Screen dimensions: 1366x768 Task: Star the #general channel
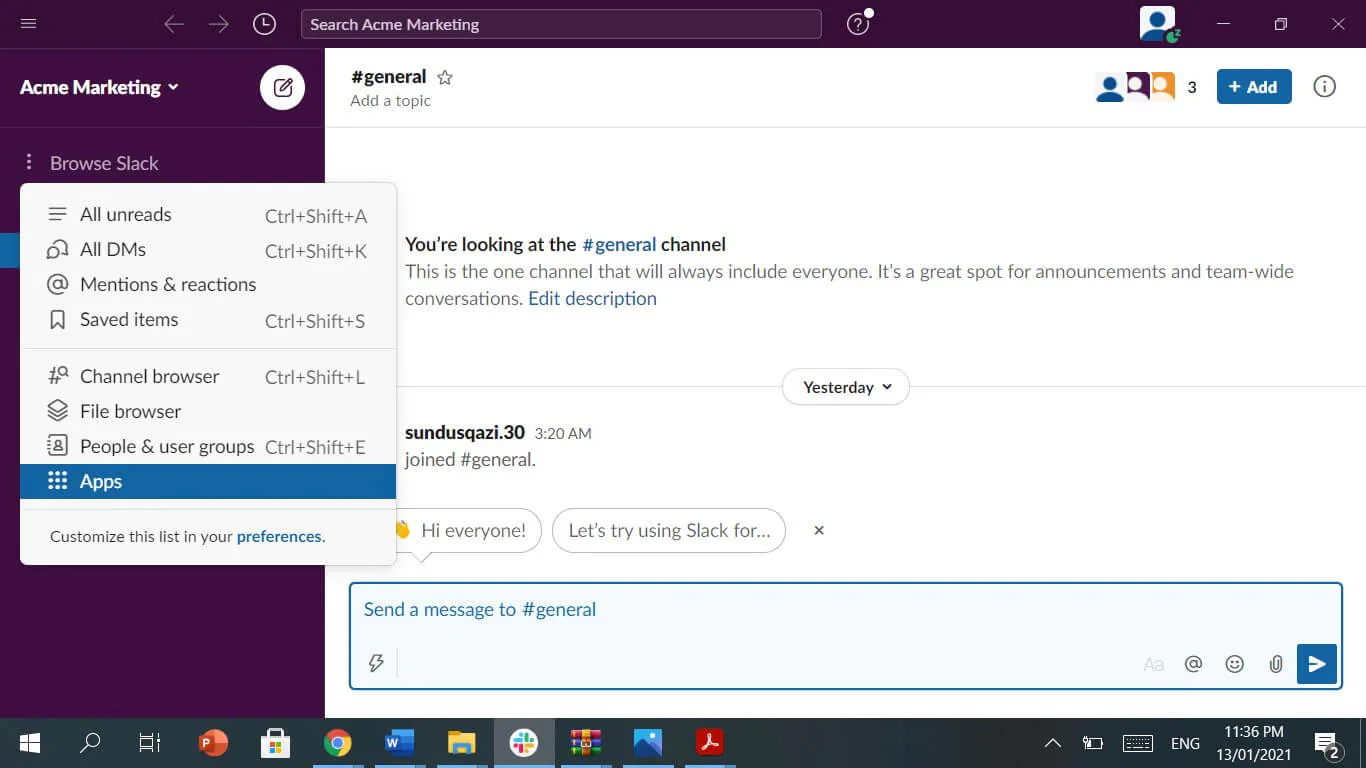click(445, 77)
